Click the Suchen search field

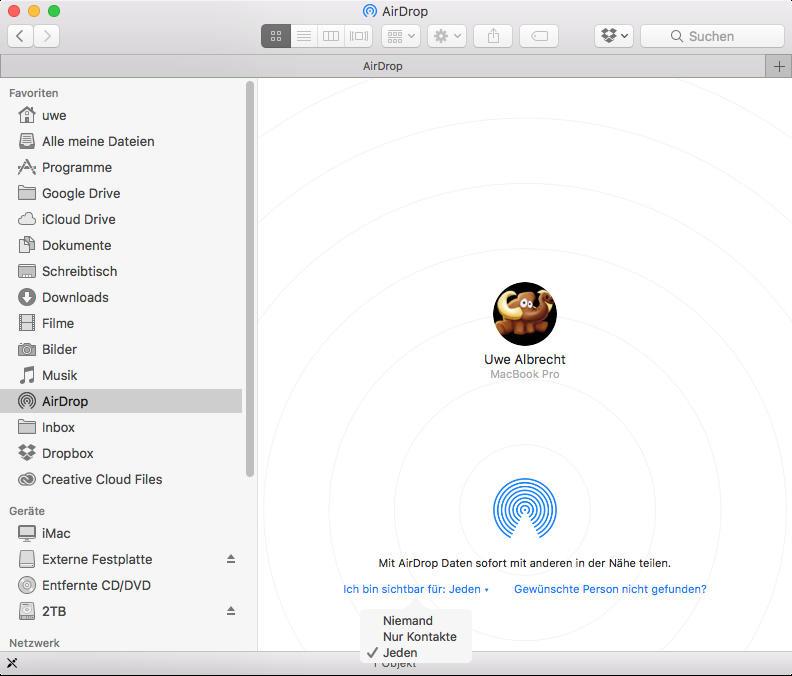tap(712, 36)
